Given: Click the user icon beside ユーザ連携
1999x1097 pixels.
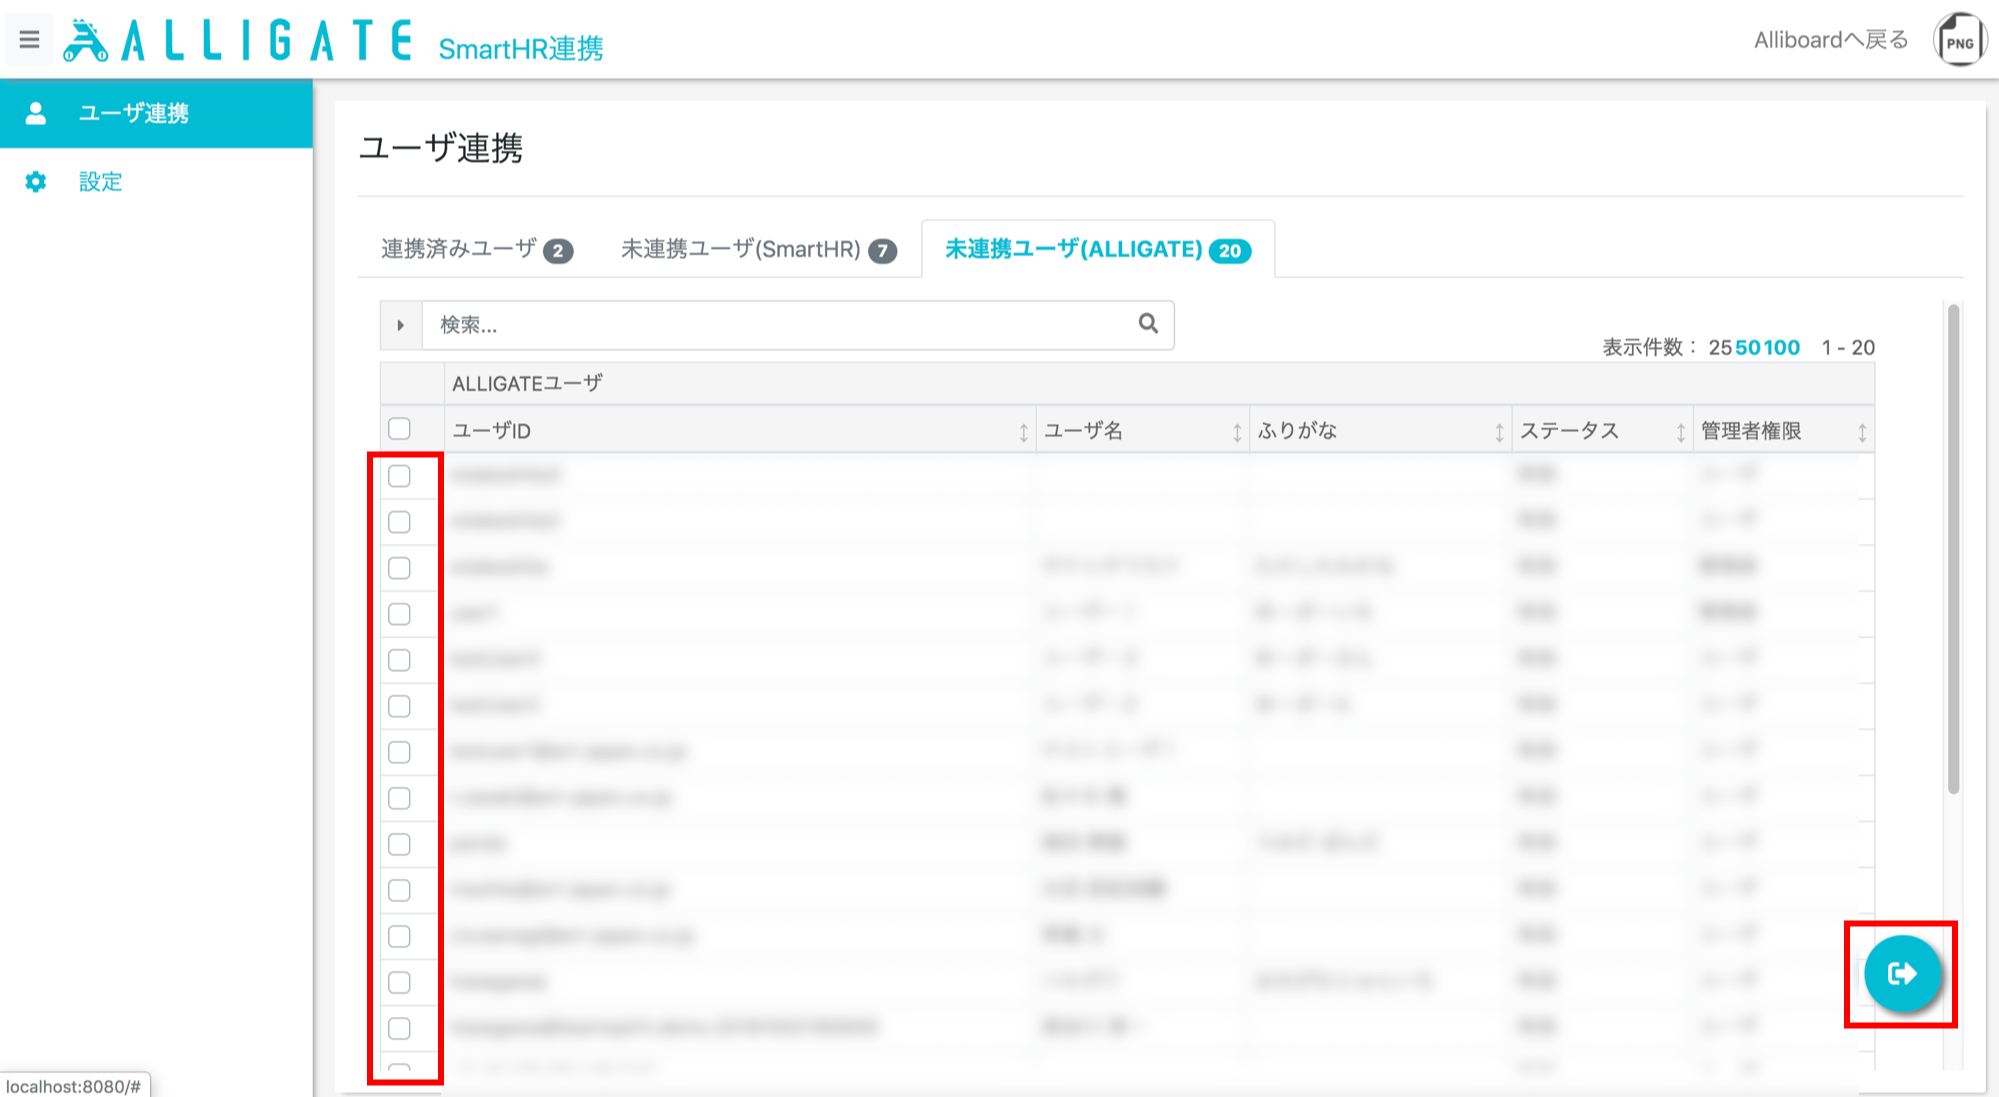Looking at the screenshot, I should point(36,113).
